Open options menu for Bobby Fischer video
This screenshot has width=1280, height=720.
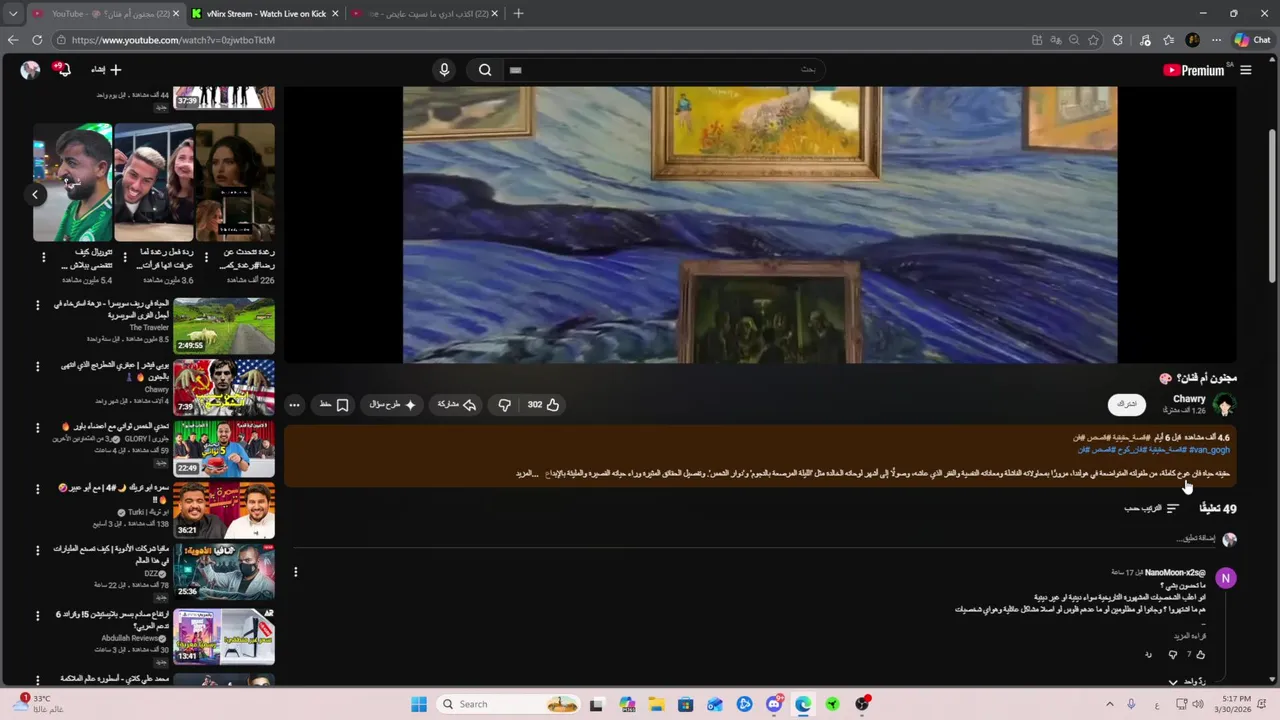(38, 366)
